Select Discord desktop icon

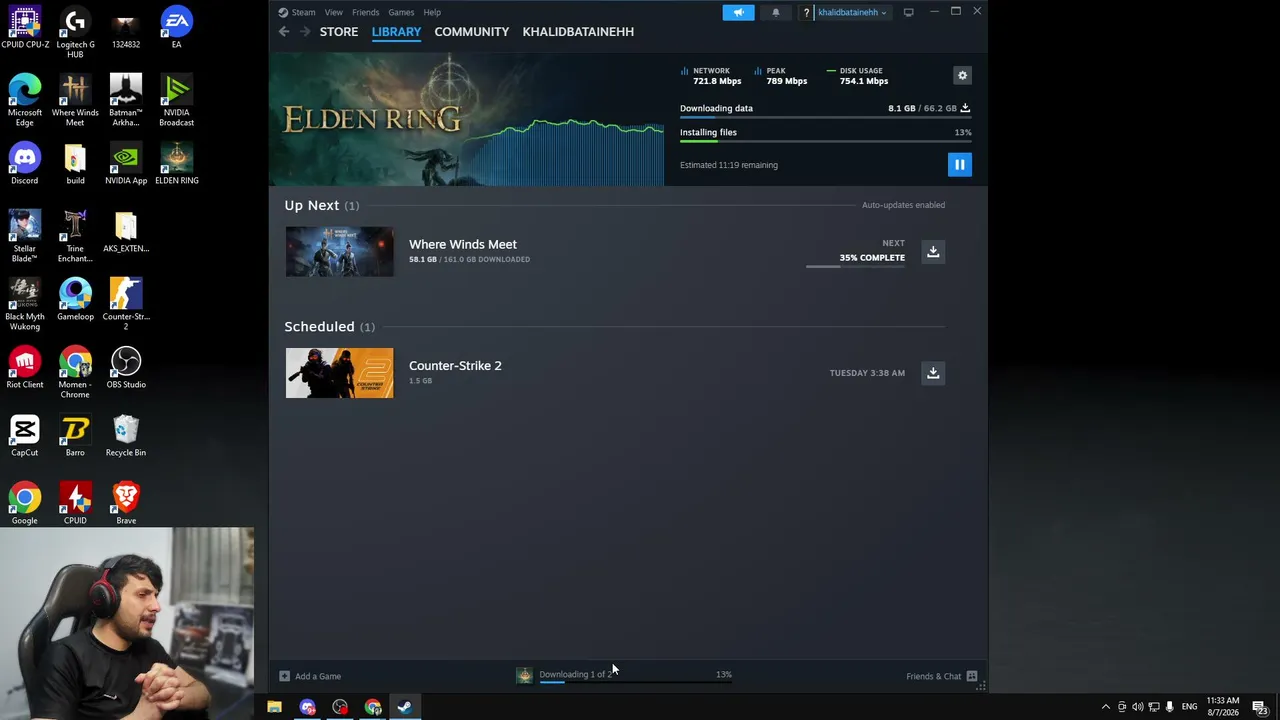pos(25,165)
